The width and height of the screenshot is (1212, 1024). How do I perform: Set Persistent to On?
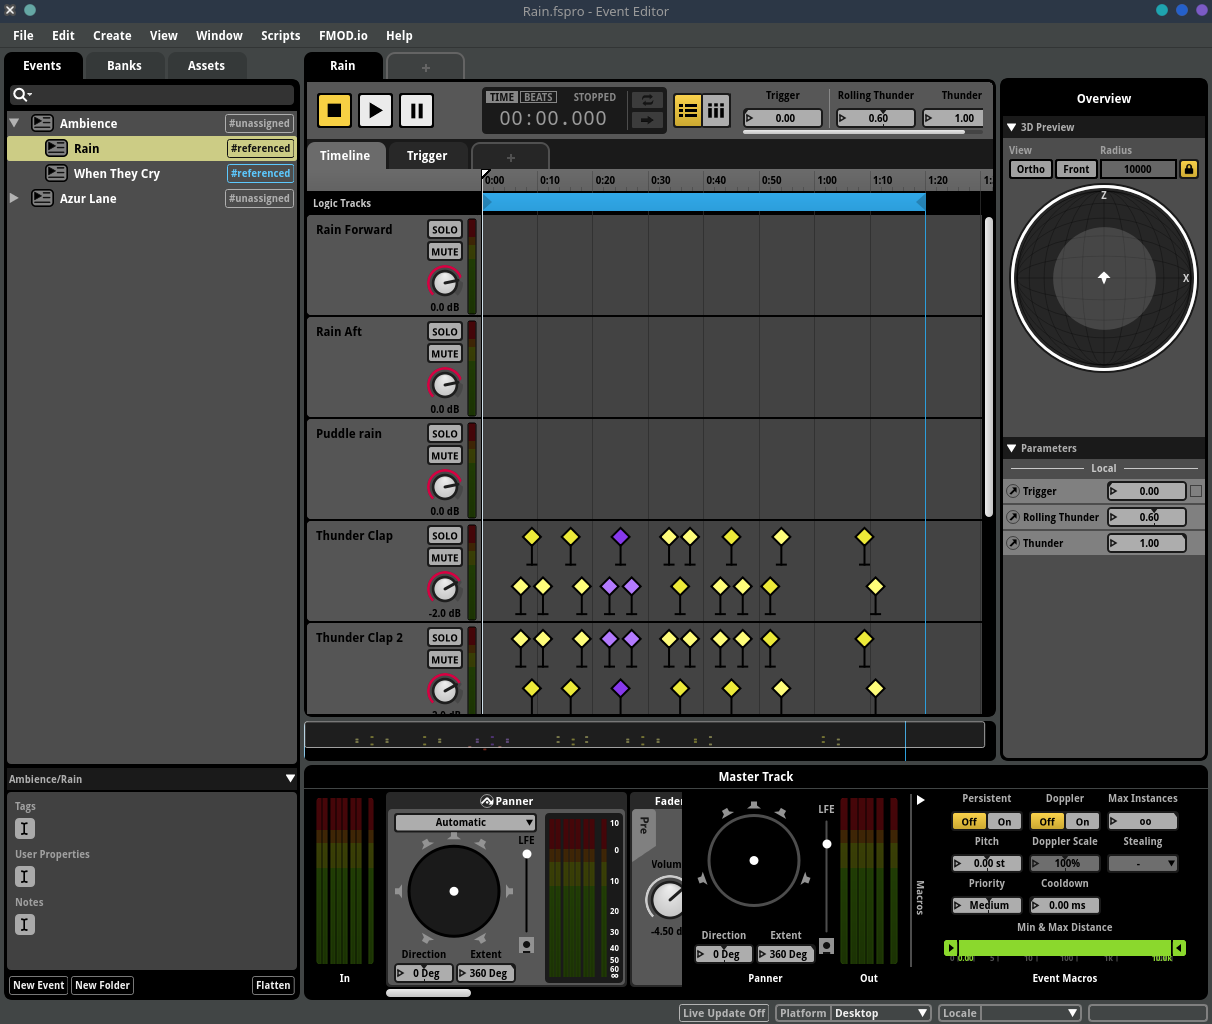[1005, 822]
